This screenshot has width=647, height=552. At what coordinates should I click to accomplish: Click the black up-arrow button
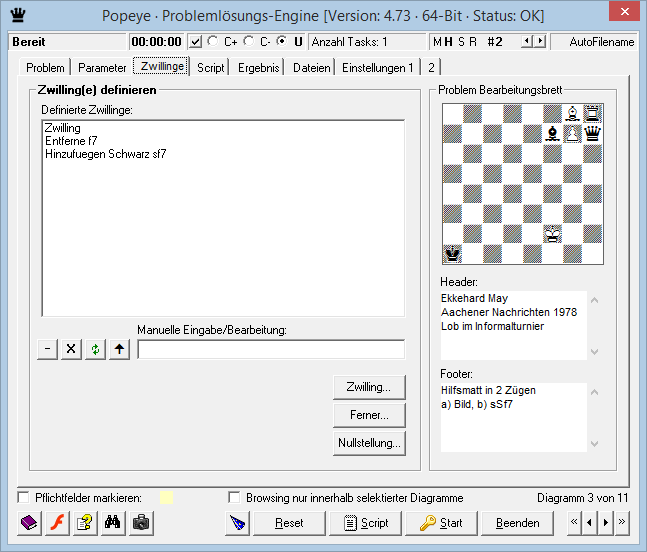[119, 349]
